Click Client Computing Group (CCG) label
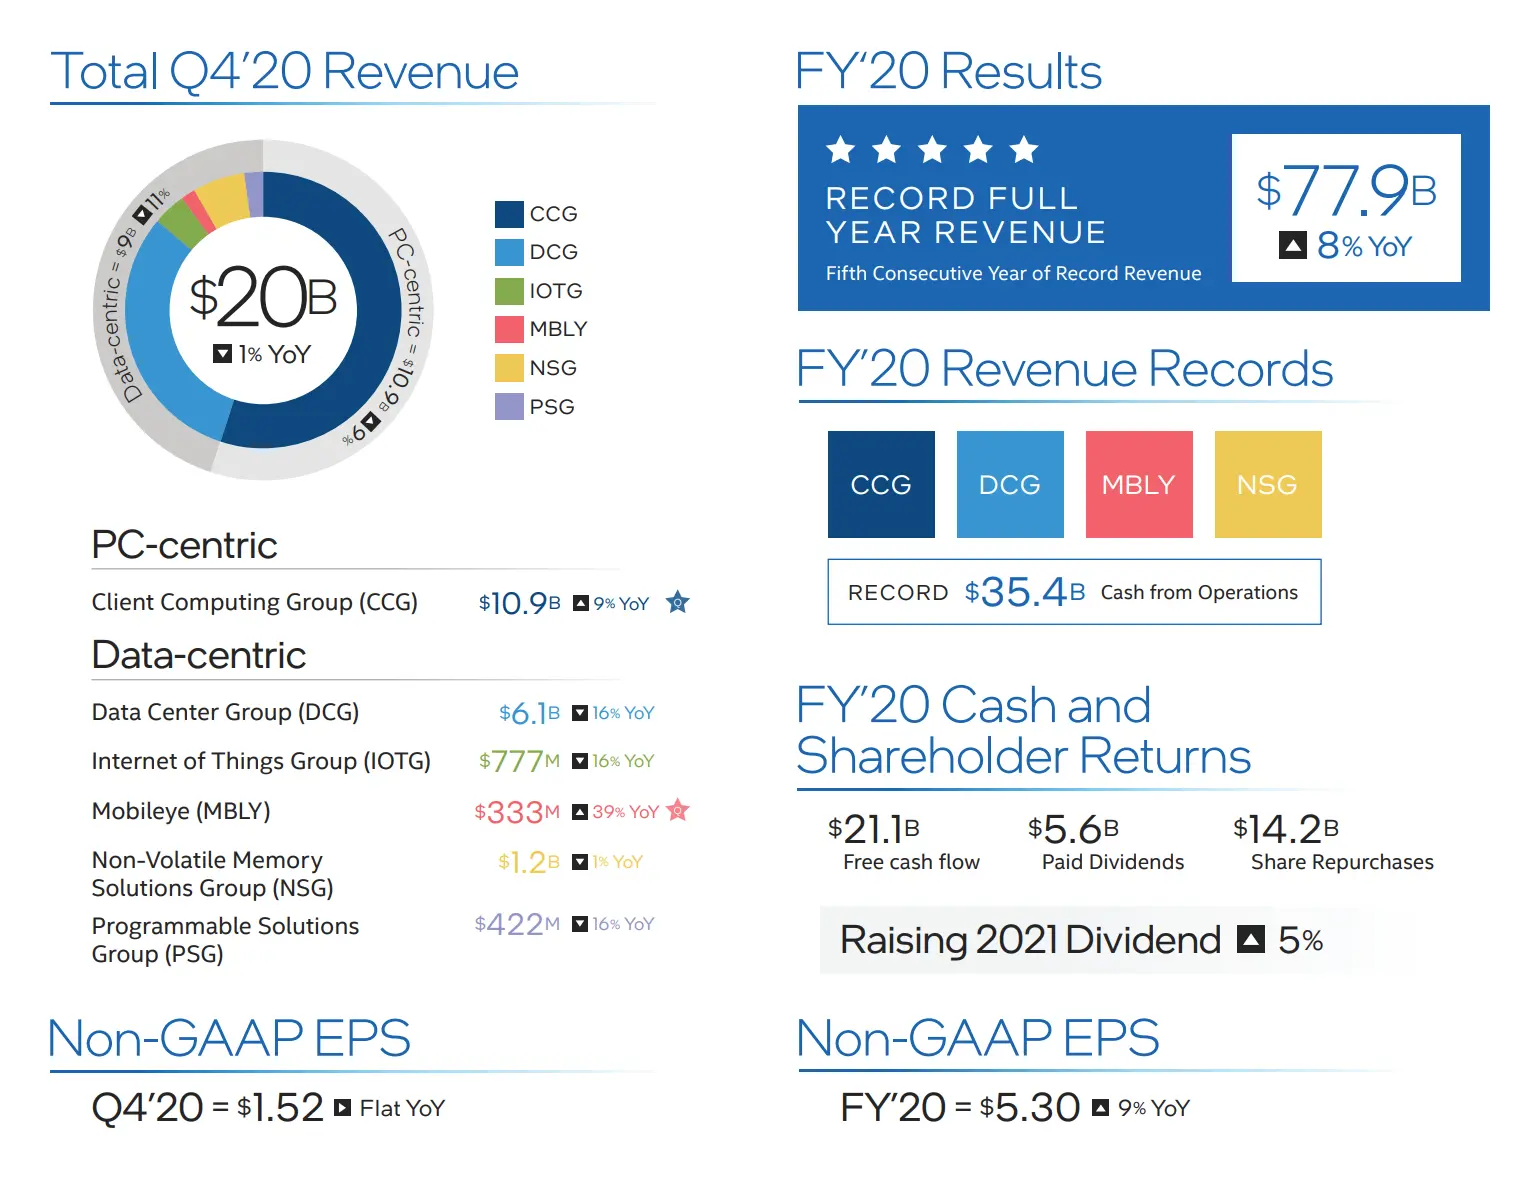Screen dimensions: 1540x1178 (x=255, y=602)
